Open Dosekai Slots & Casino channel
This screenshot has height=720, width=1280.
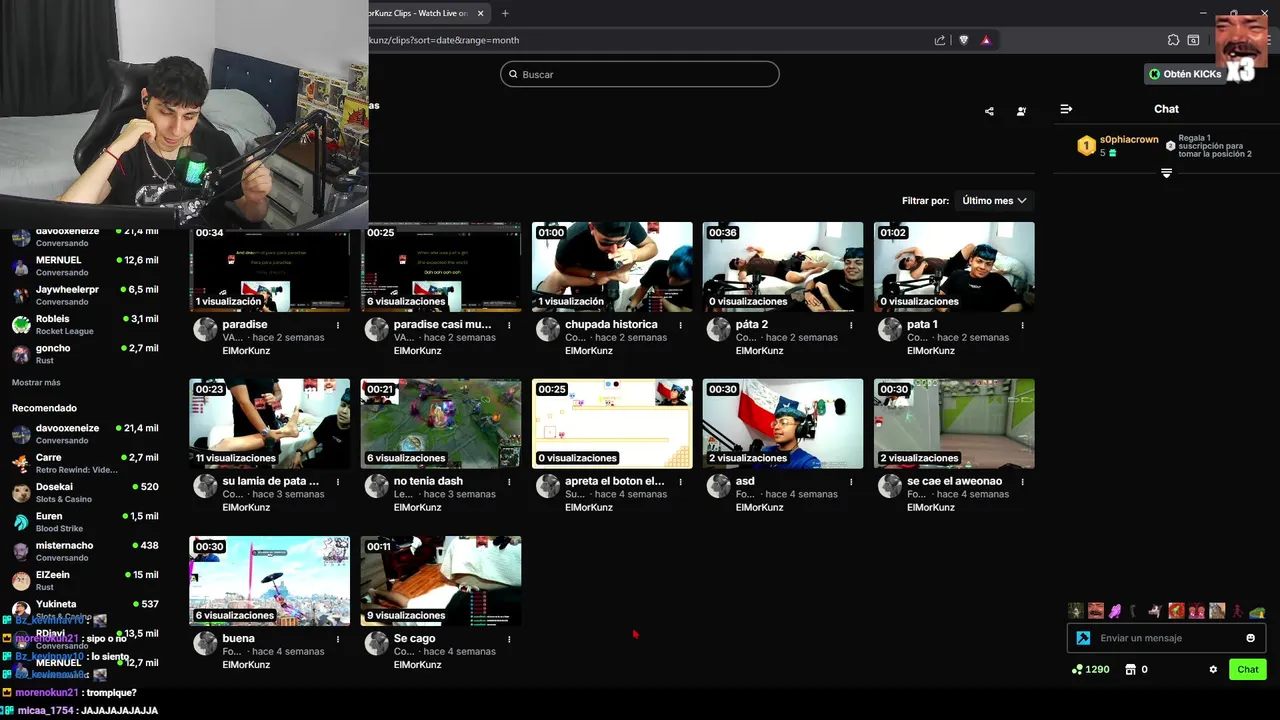pyautogui.click(x=85, y=492)
